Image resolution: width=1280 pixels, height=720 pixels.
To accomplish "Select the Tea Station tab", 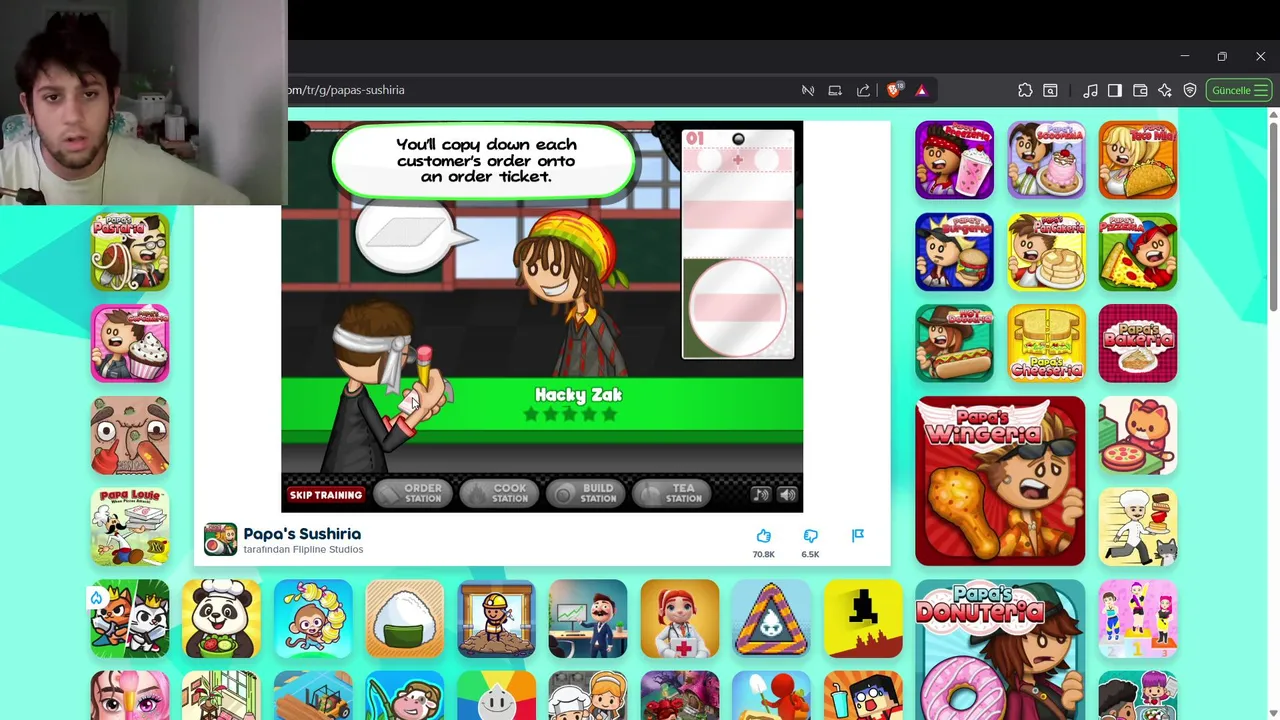I will (671, 493).
